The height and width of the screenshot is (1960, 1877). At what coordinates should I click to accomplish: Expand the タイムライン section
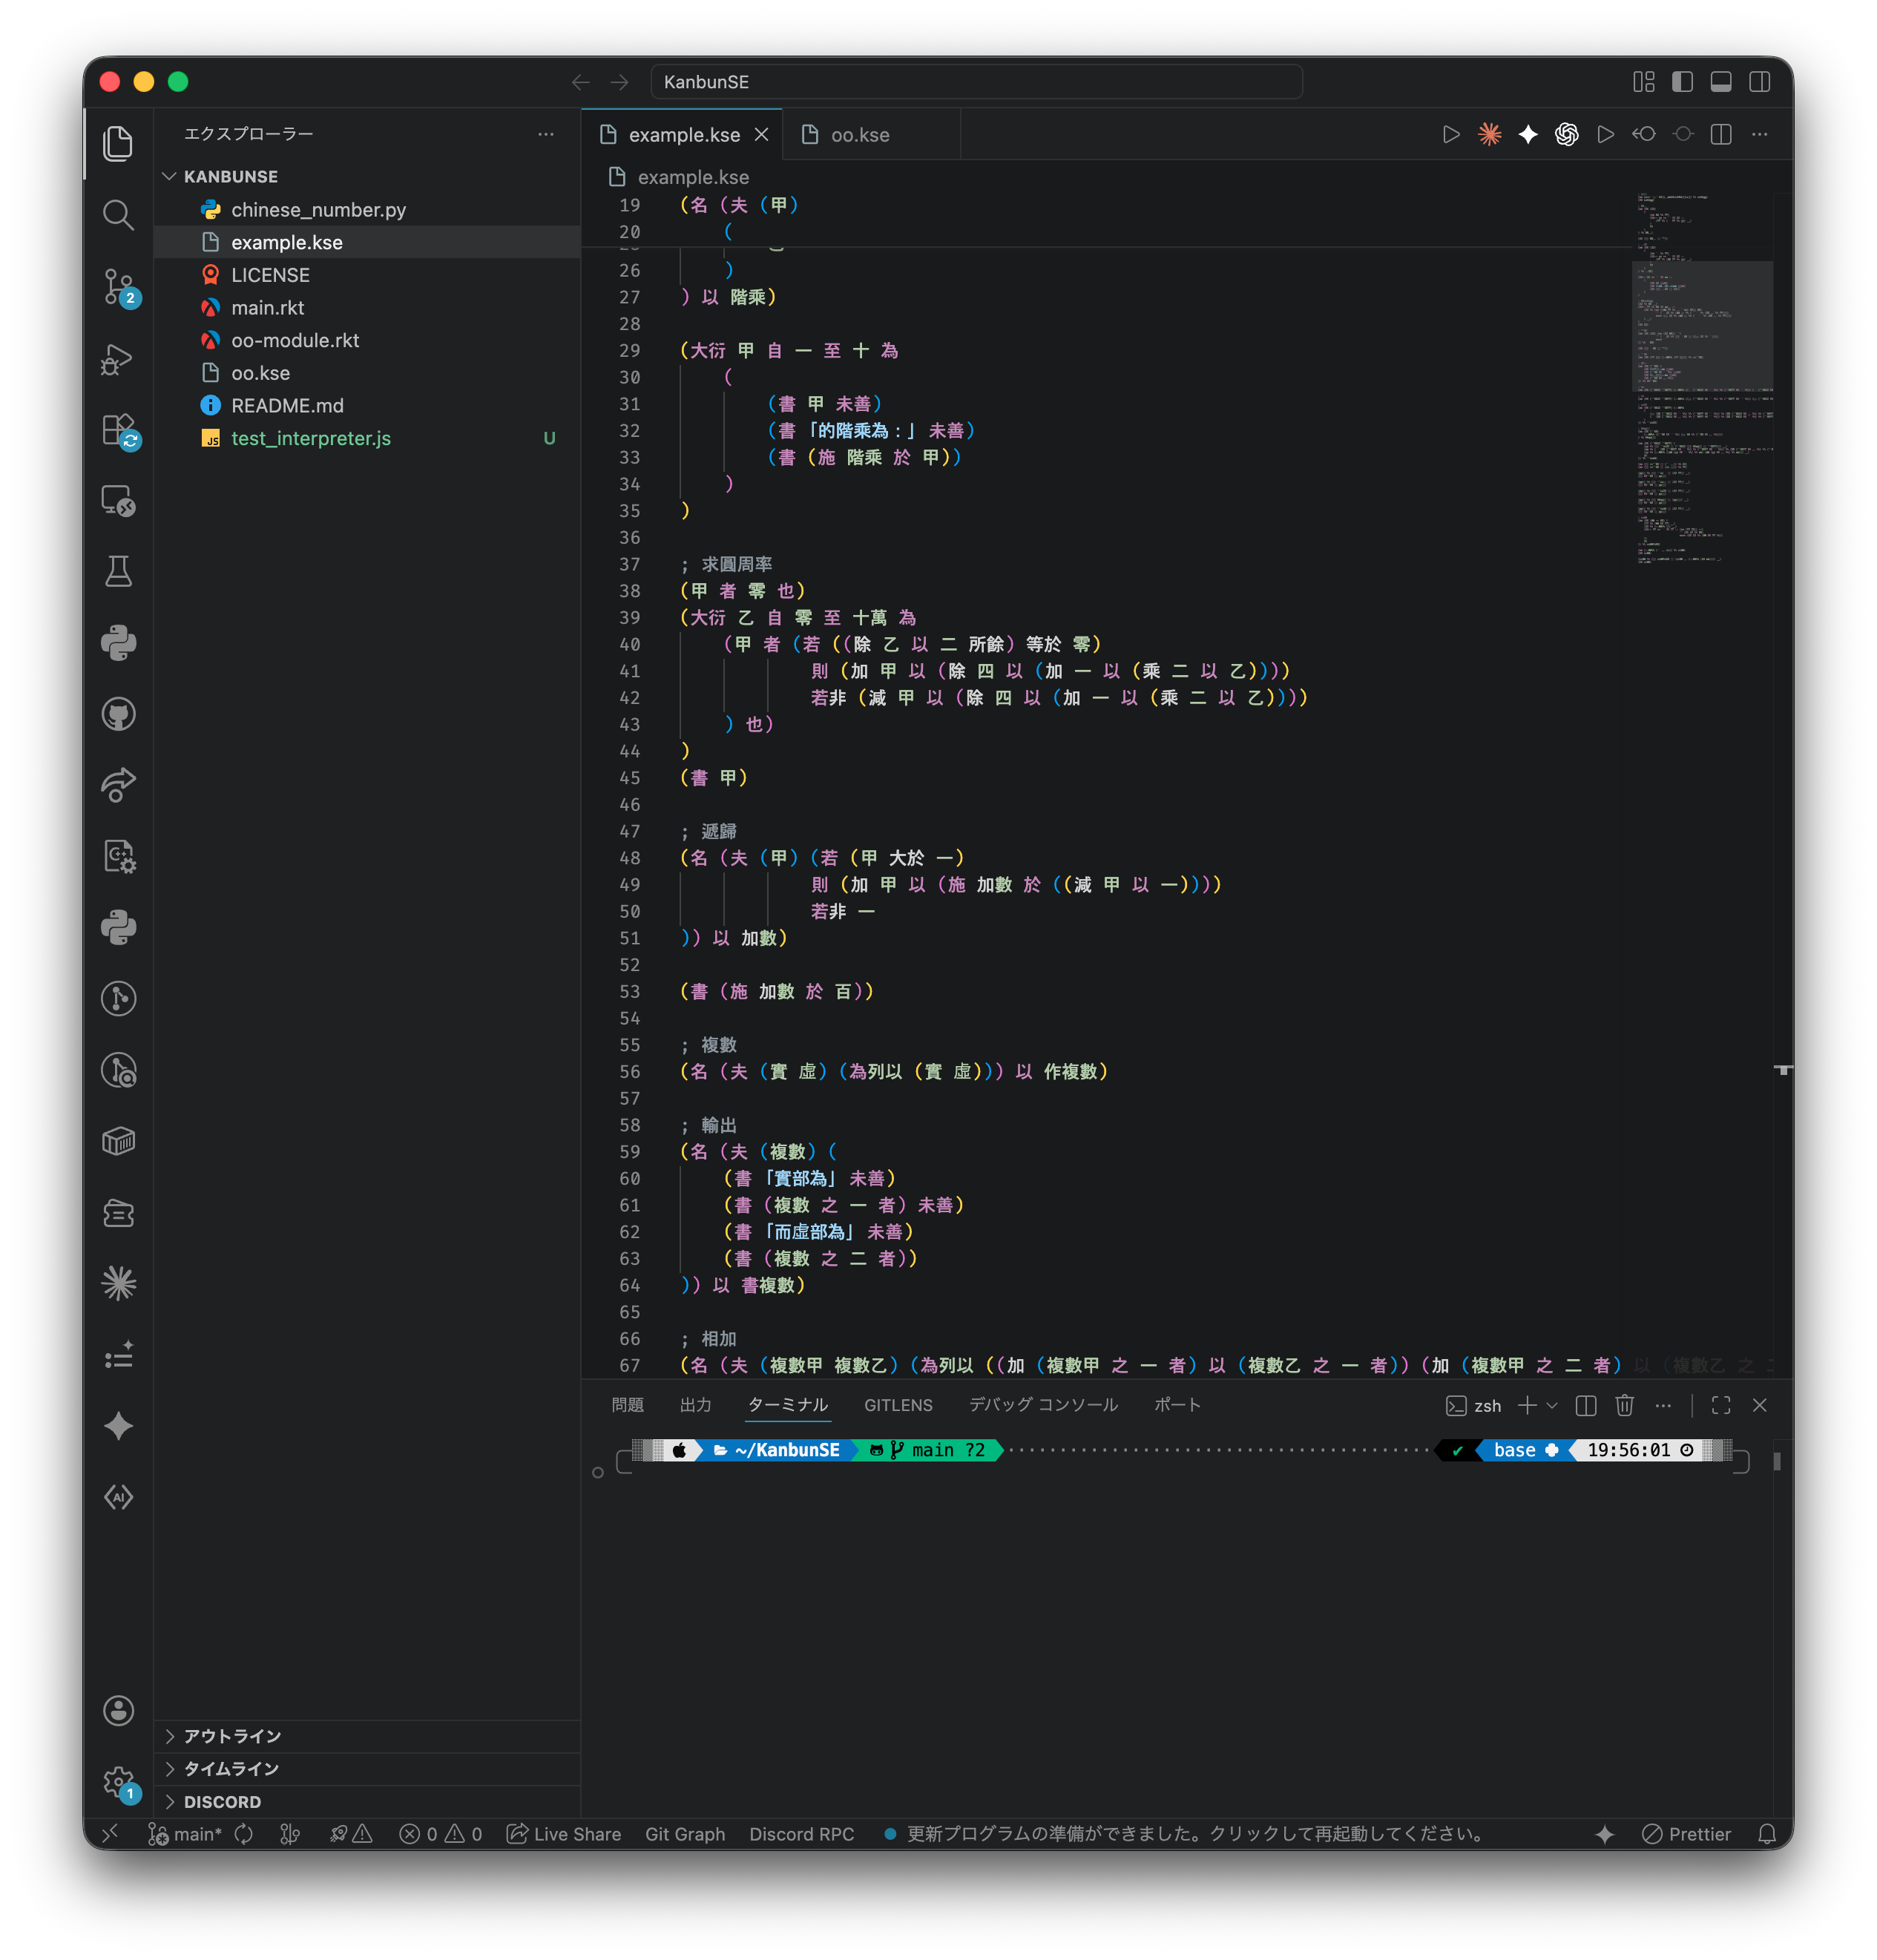click(x=368, y=1769)
